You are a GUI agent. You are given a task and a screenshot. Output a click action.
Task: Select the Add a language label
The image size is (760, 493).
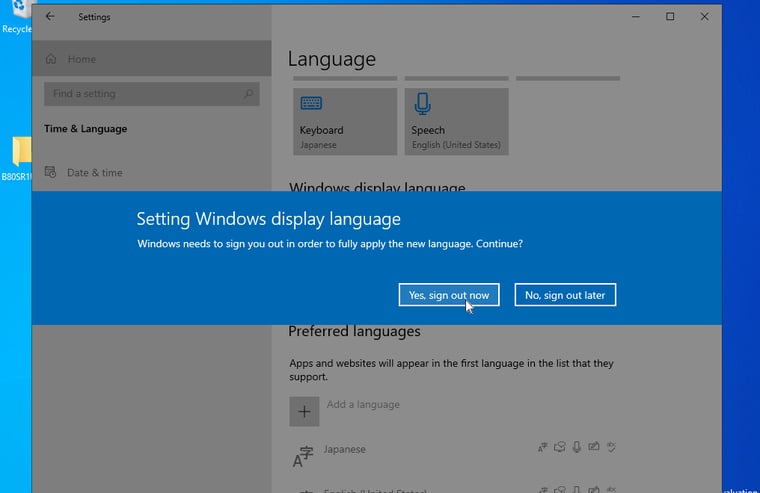[x=363, y=404]
